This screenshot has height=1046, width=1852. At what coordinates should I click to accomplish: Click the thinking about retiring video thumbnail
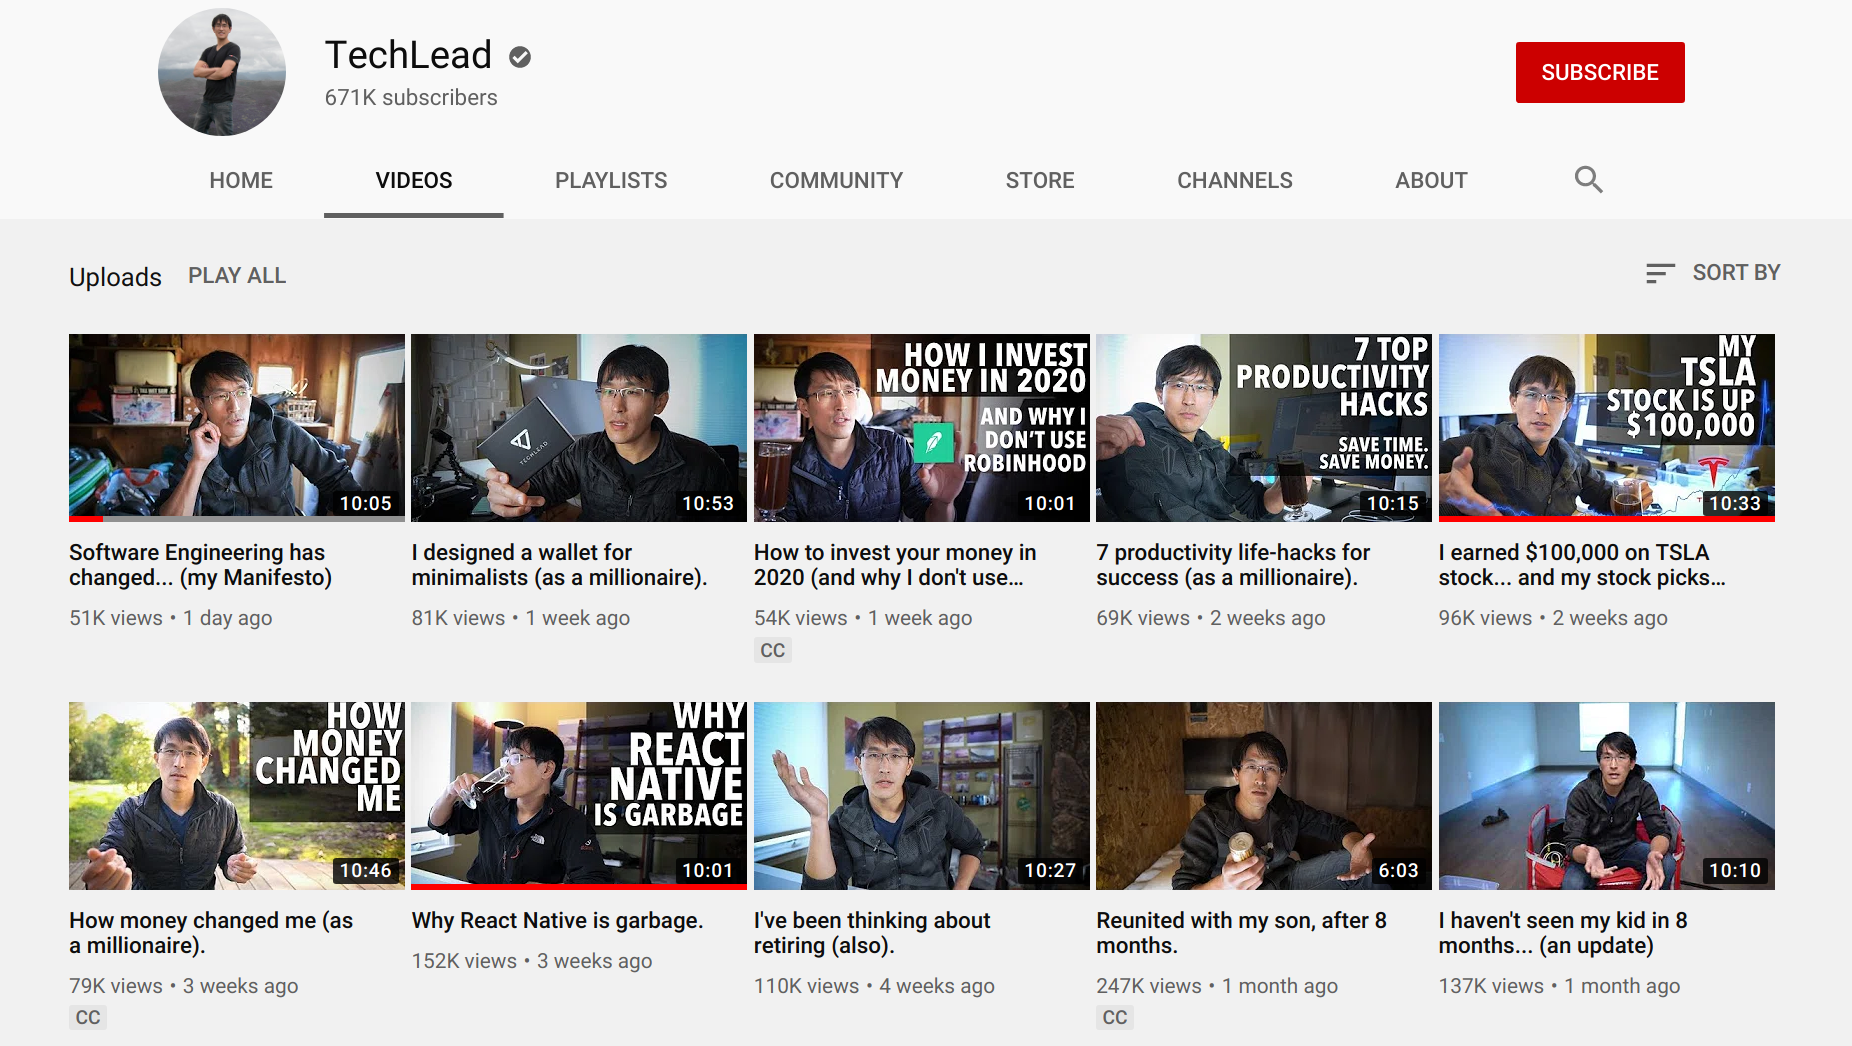pyautogui.click(x=922, y=796)
